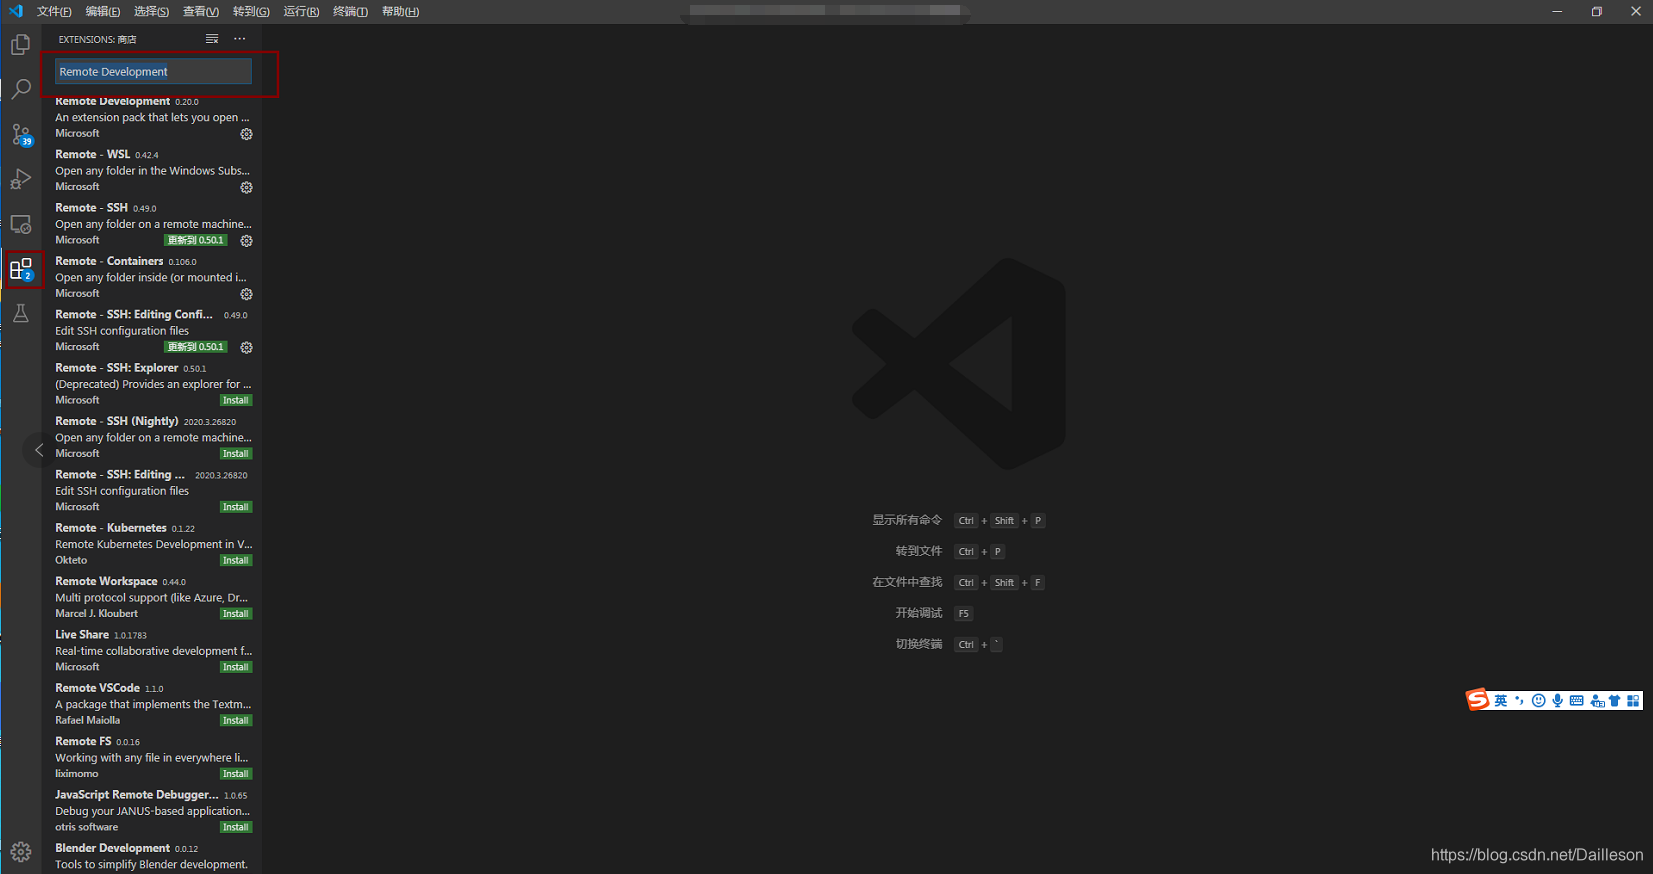Install Live Share extension
Screen dimensions: 1653x874
pyautogui.click(x=236, y=667)
